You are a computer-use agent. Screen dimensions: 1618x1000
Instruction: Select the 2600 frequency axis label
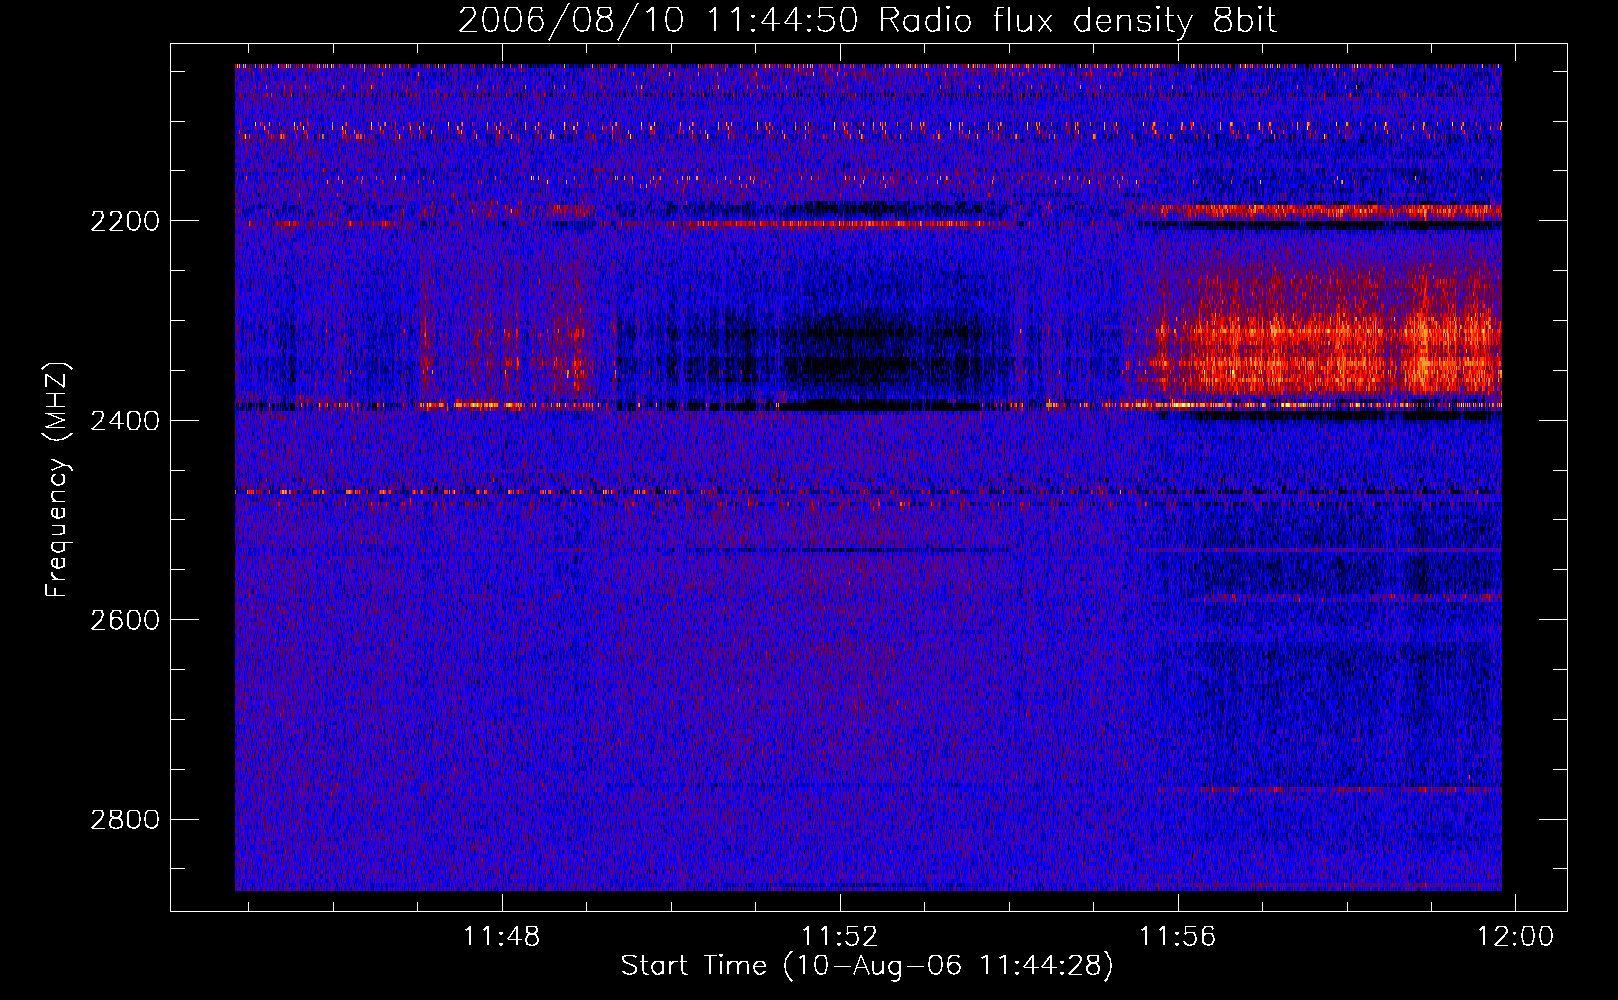tap(125, 620)
